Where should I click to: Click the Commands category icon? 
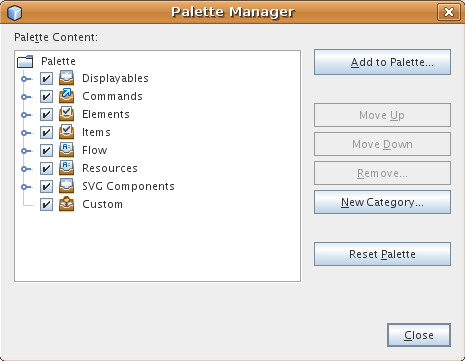tap(67, 96)
